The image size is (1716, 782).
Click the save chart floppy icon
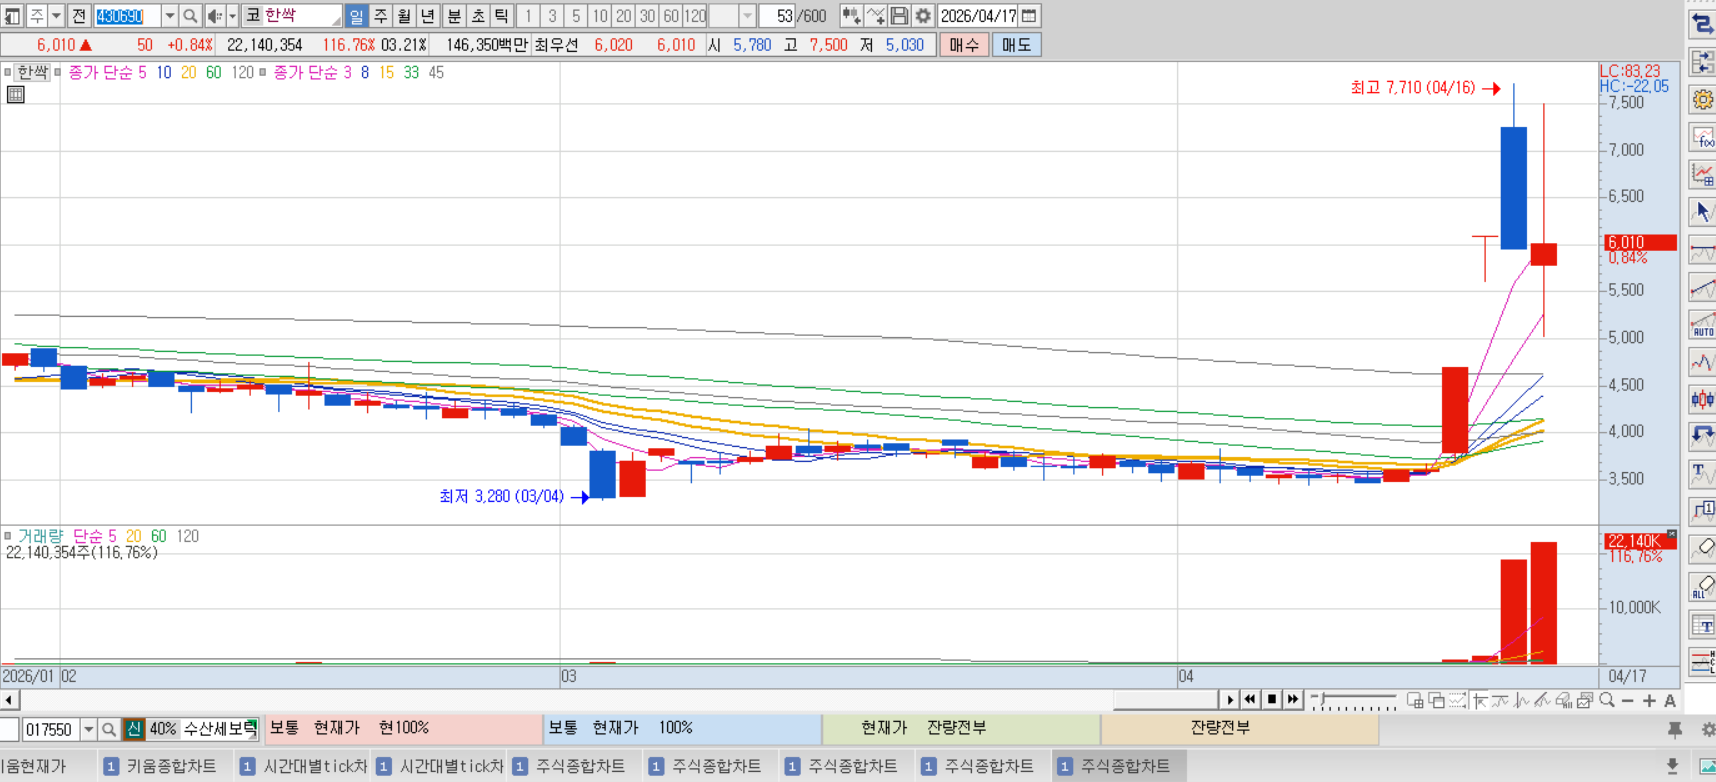[899, 16]
